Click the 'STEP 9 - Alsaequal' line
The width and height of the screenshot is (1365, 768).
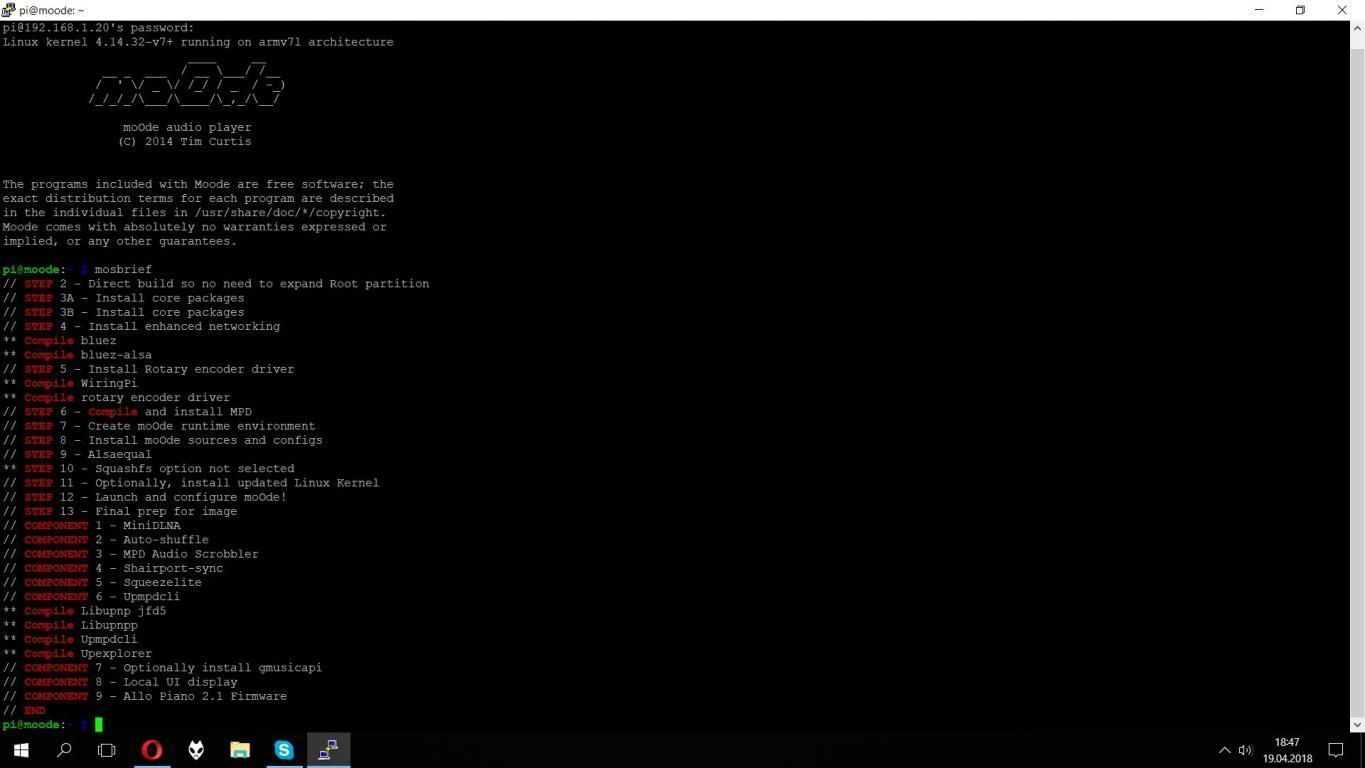click(x=77, y=454)
